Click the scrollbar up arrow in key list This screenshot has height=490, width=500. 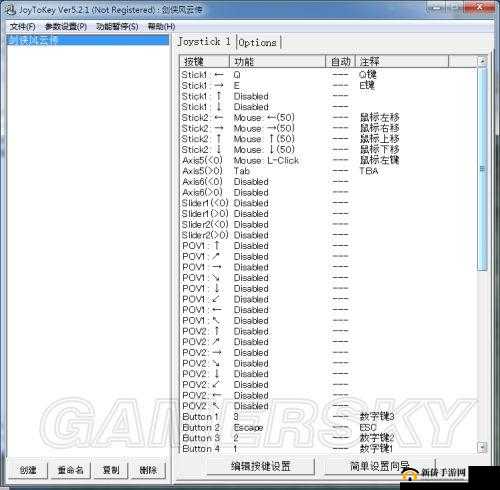[x=482, y=61]
